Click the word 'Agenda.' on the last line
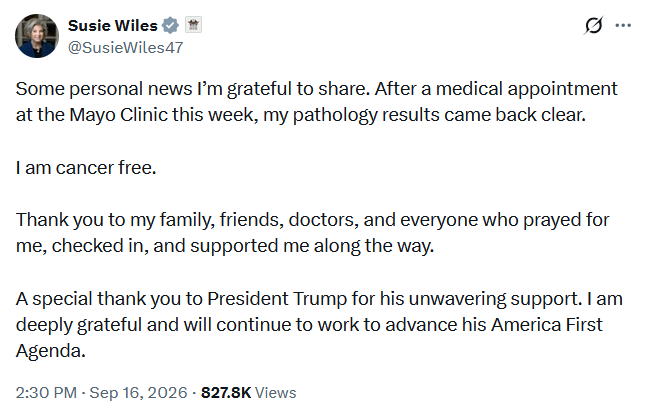This screenshot has width=646, height=413. point(51,351)
